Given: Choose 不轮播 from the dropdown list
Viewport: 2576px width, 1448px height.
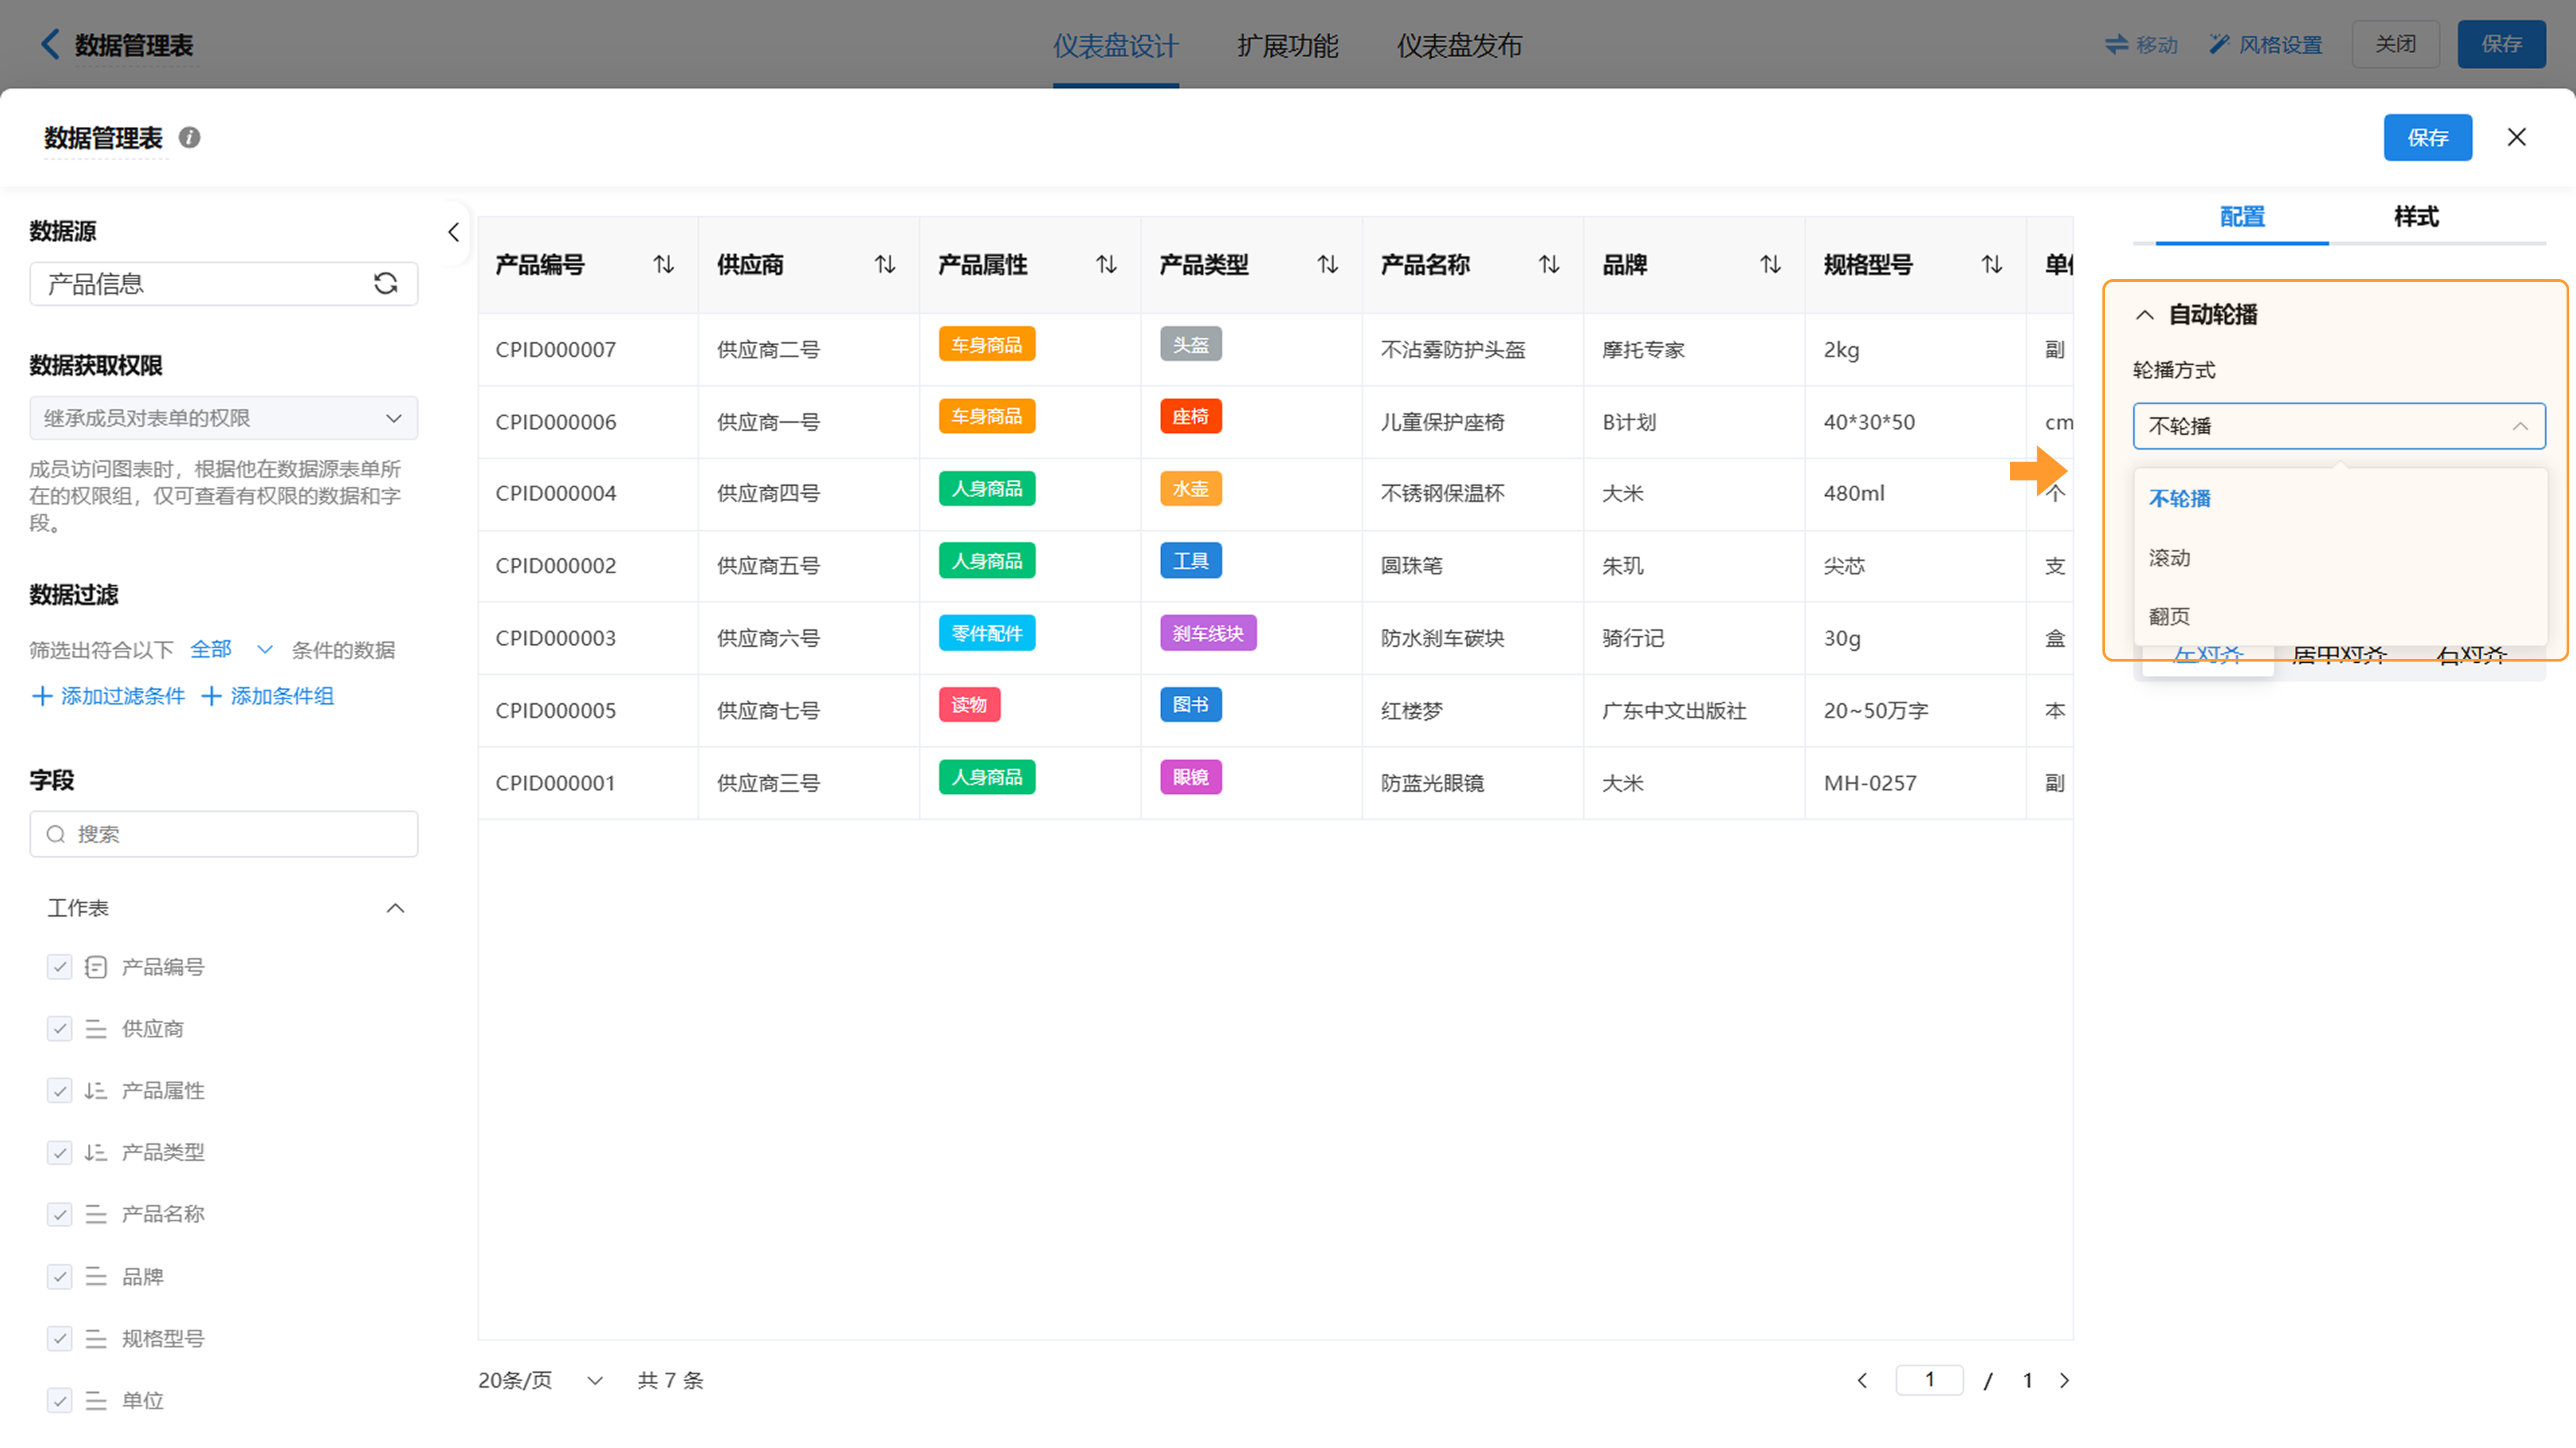Looking at the screenshot, I should [2339, 498].
